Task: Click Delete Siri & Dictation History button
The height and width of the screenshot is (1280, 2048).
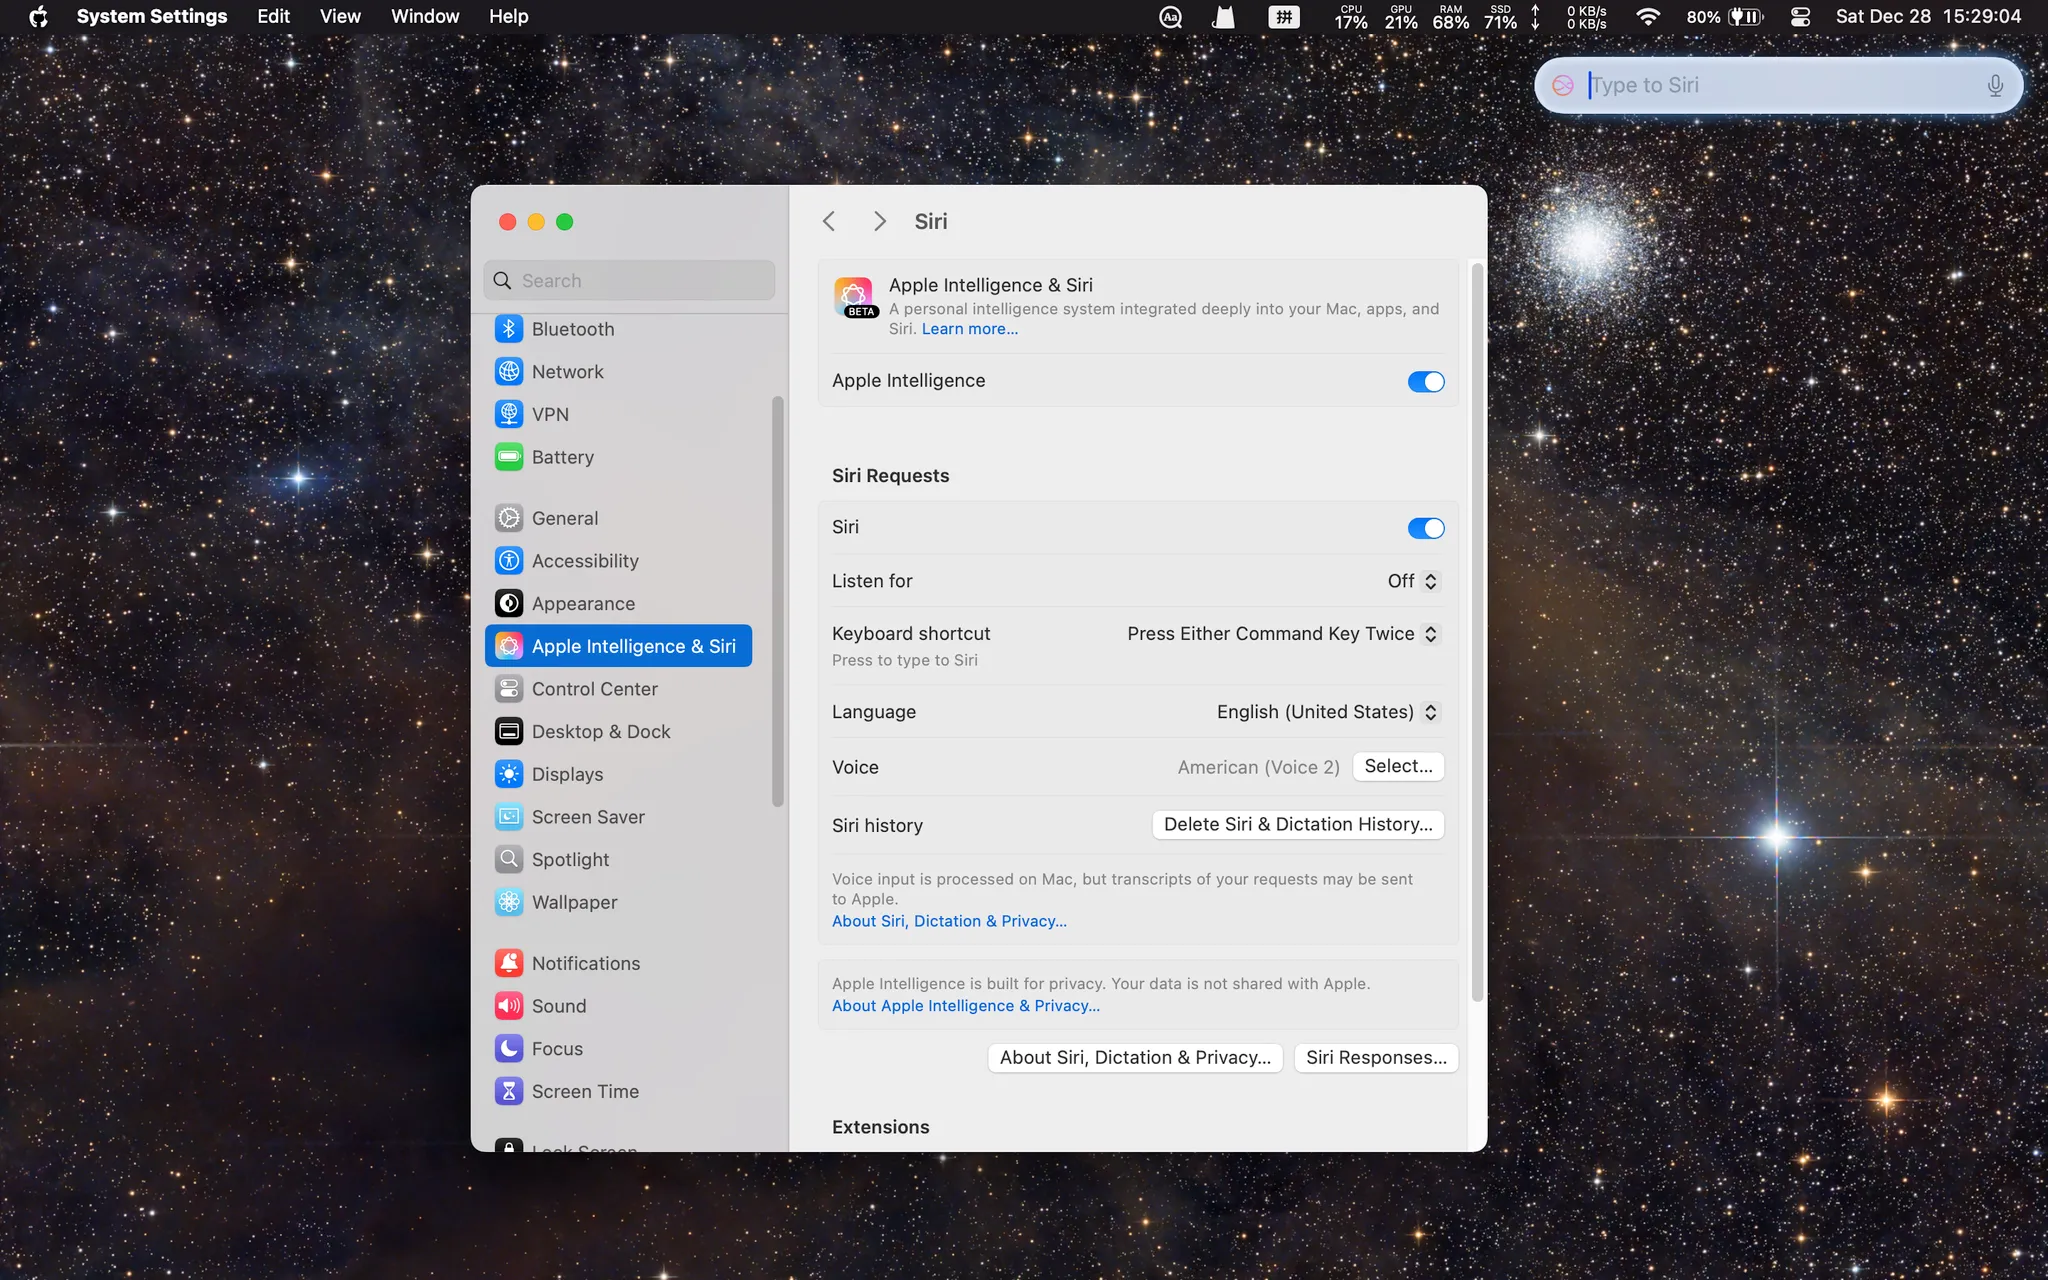Action: point(1298,824)
